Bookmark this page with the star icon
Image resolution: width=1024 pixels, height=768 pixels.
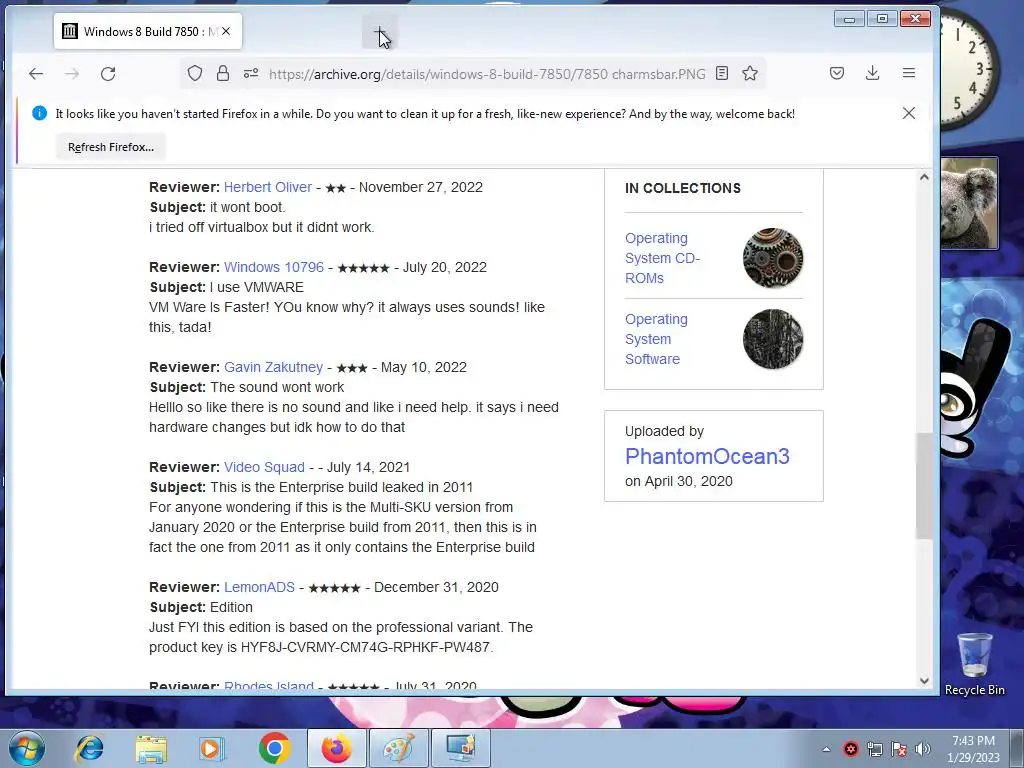point(750,73)
